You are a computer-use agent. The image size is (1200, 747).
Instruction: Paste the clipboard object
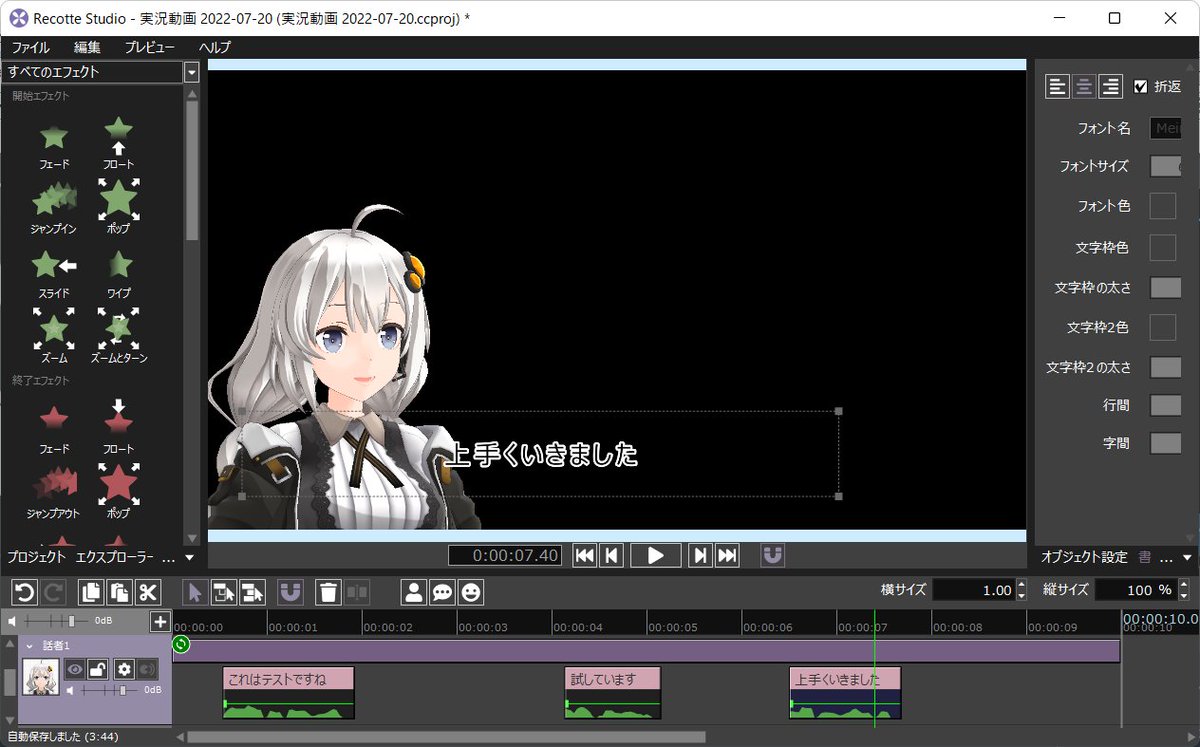pyautogui.click(x=119, y=592)
